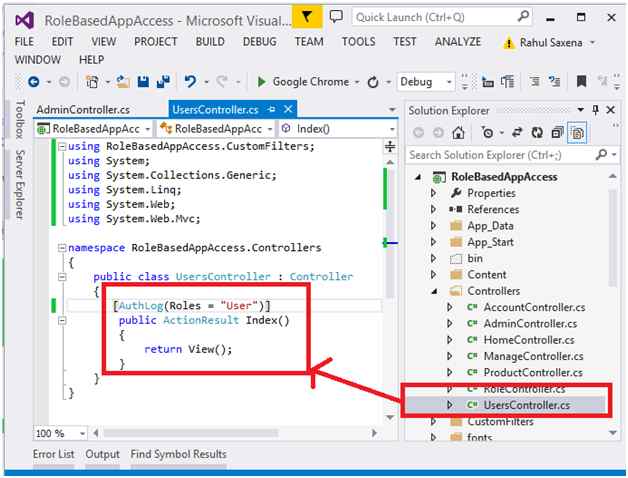Open Find Symbol Results tab
This screenshot has width=628, height=478.
coord(179,454)
